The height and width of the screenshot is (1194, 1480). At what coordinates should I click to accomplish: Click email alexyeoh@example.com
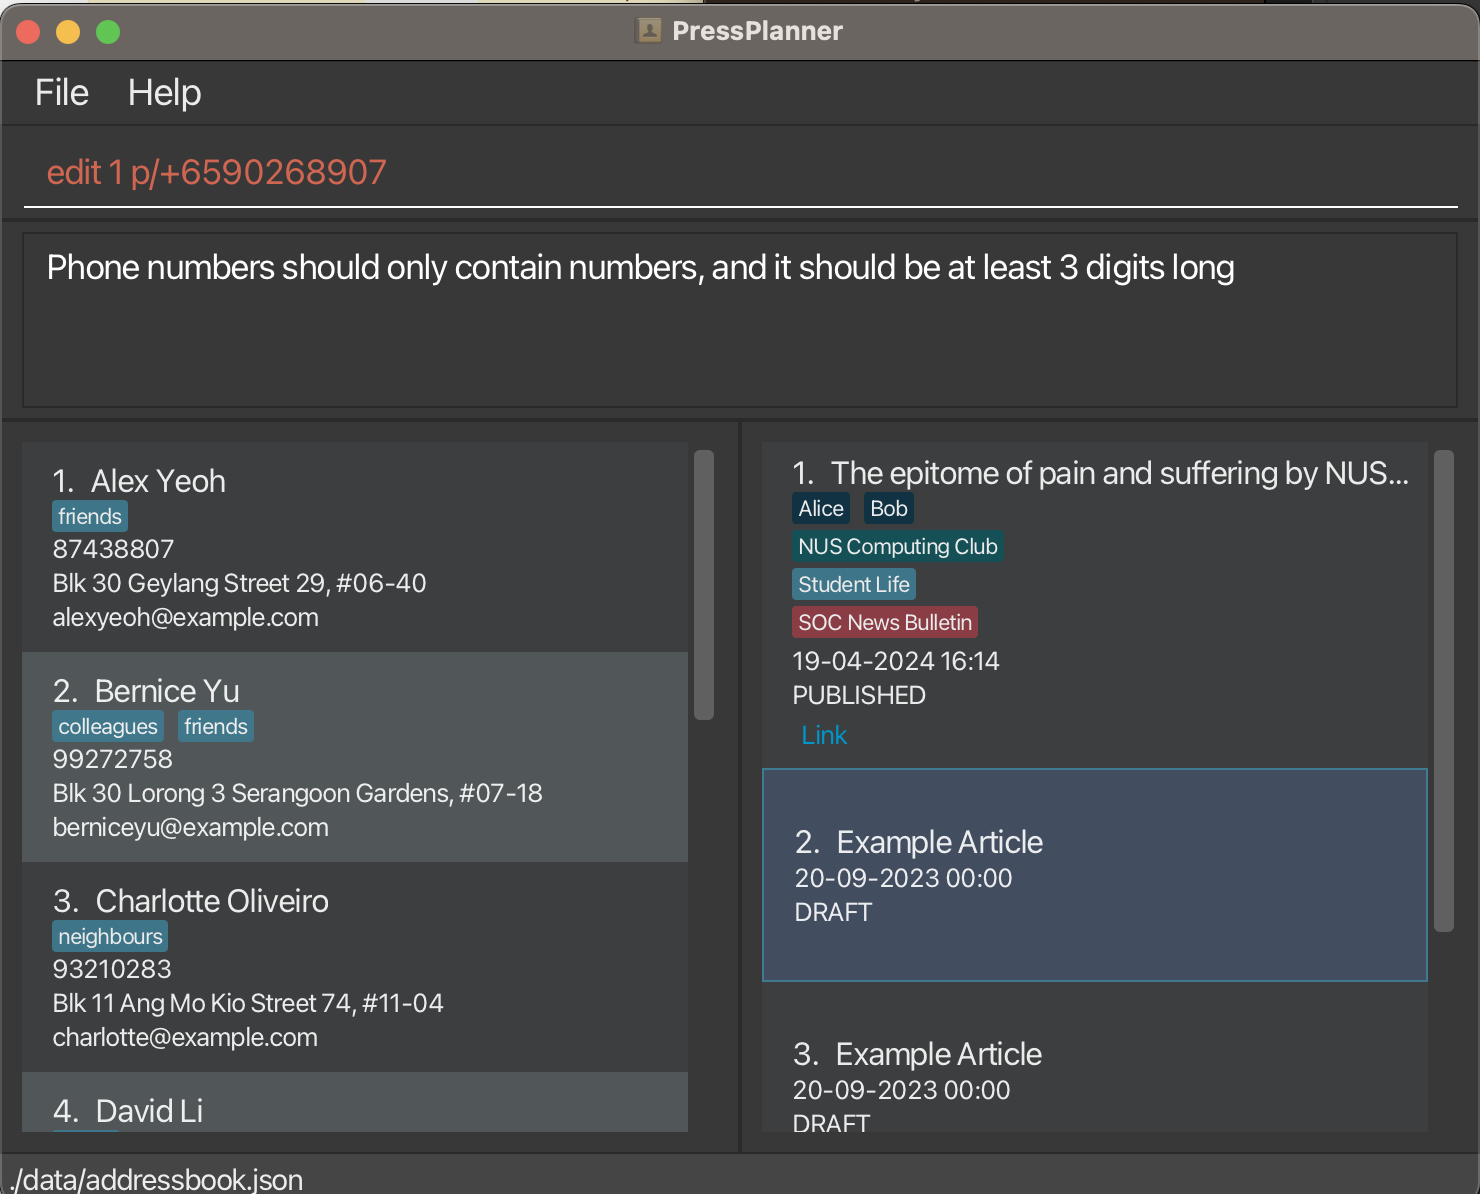point(186,618)
